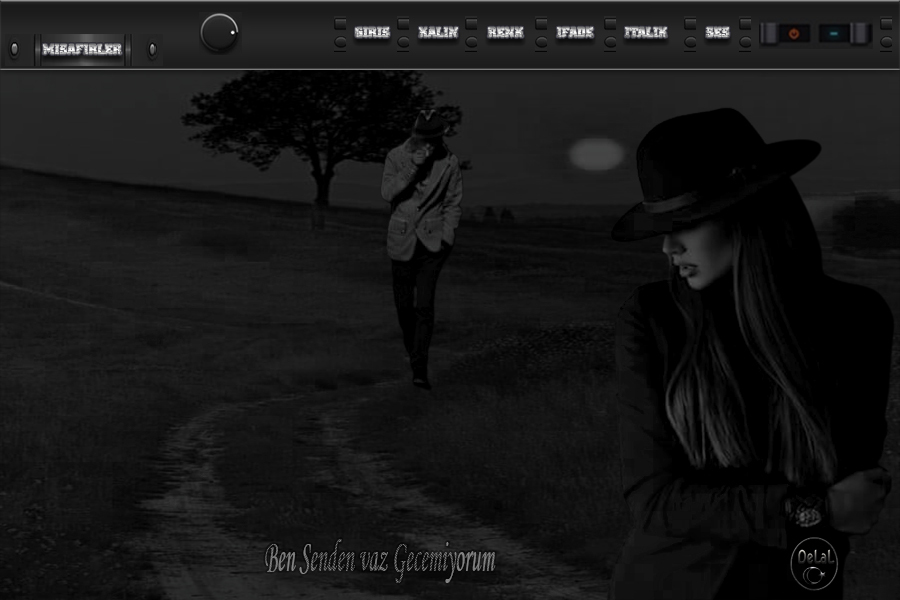Toggle KALIN bold text option
This screenshot has width=900, height=600.
coord(438,32)
